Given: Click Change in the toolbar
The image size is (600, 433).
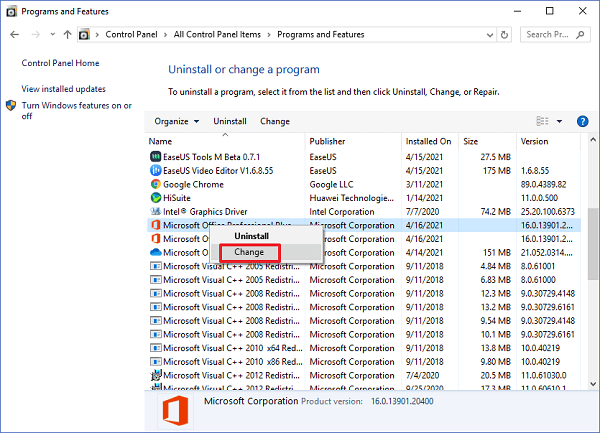Looking at the screenshot, I should point(275,121).
